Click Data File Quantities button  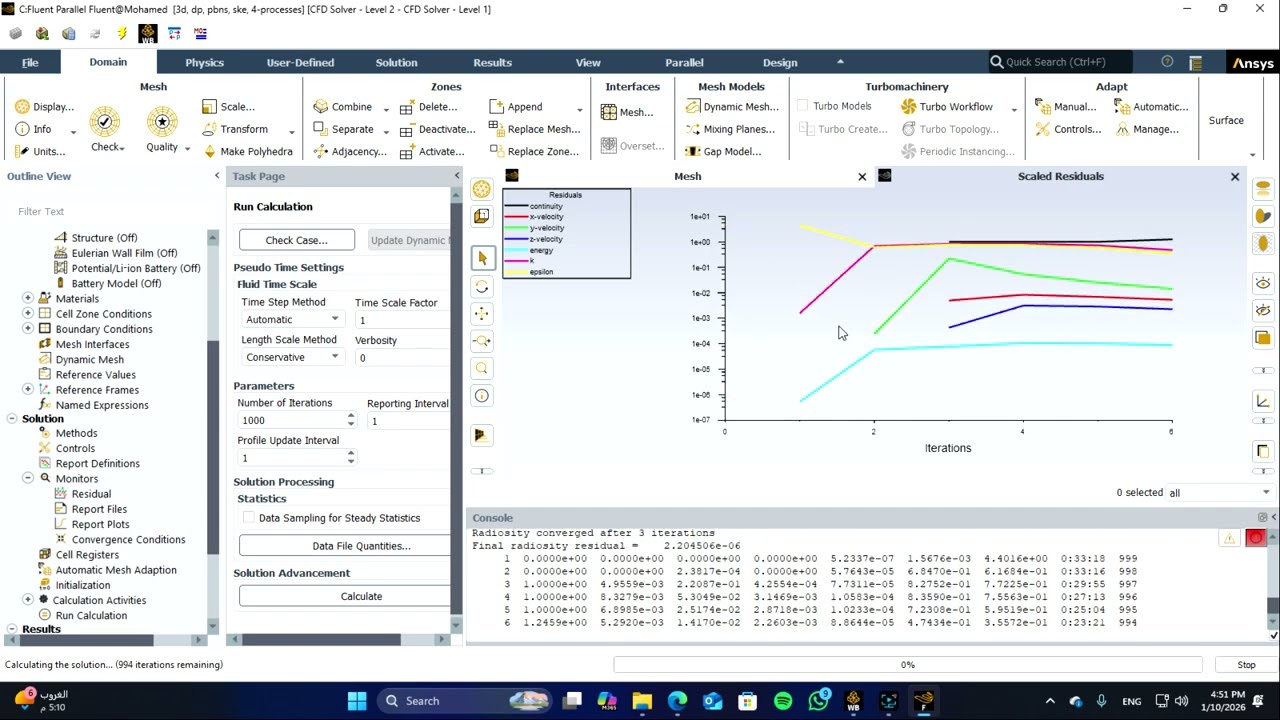click(x=344, y=546)
